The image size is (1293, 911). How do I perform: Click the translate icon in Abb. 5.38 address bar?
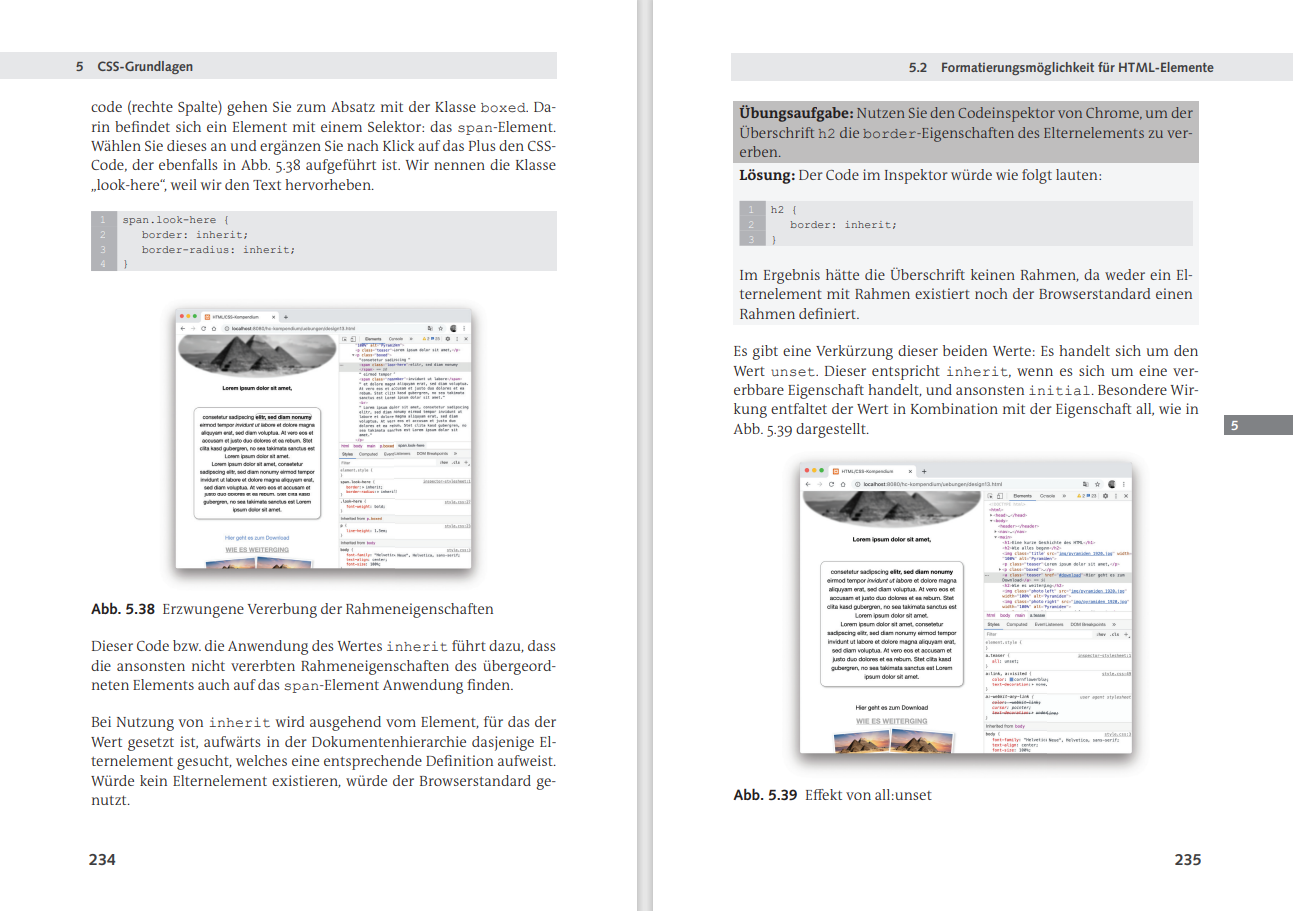(430, 328)
